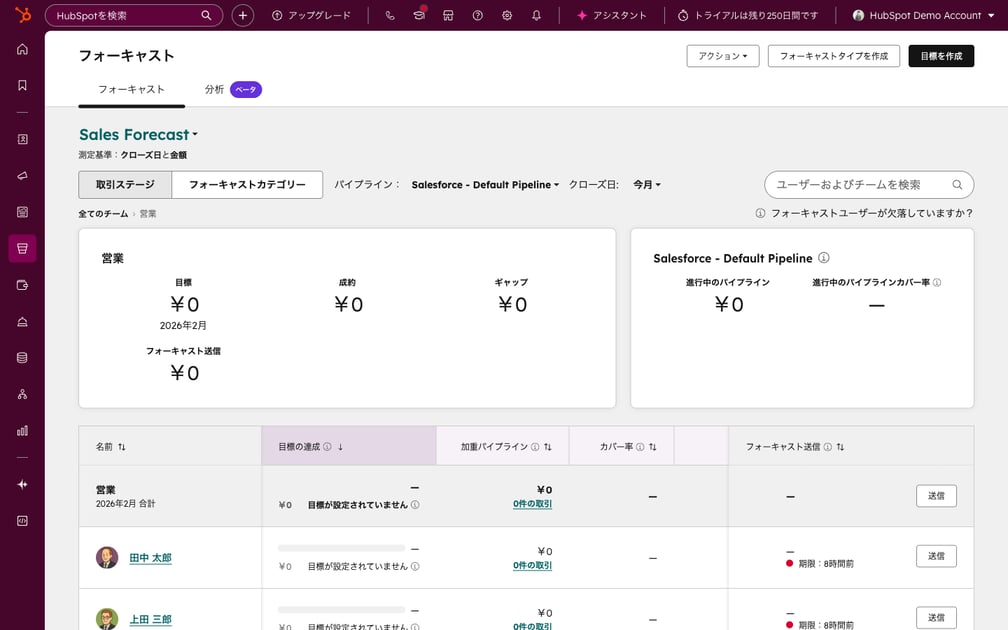
Task: Select the home icon in the left sidebar
Action: click(22, 47)
